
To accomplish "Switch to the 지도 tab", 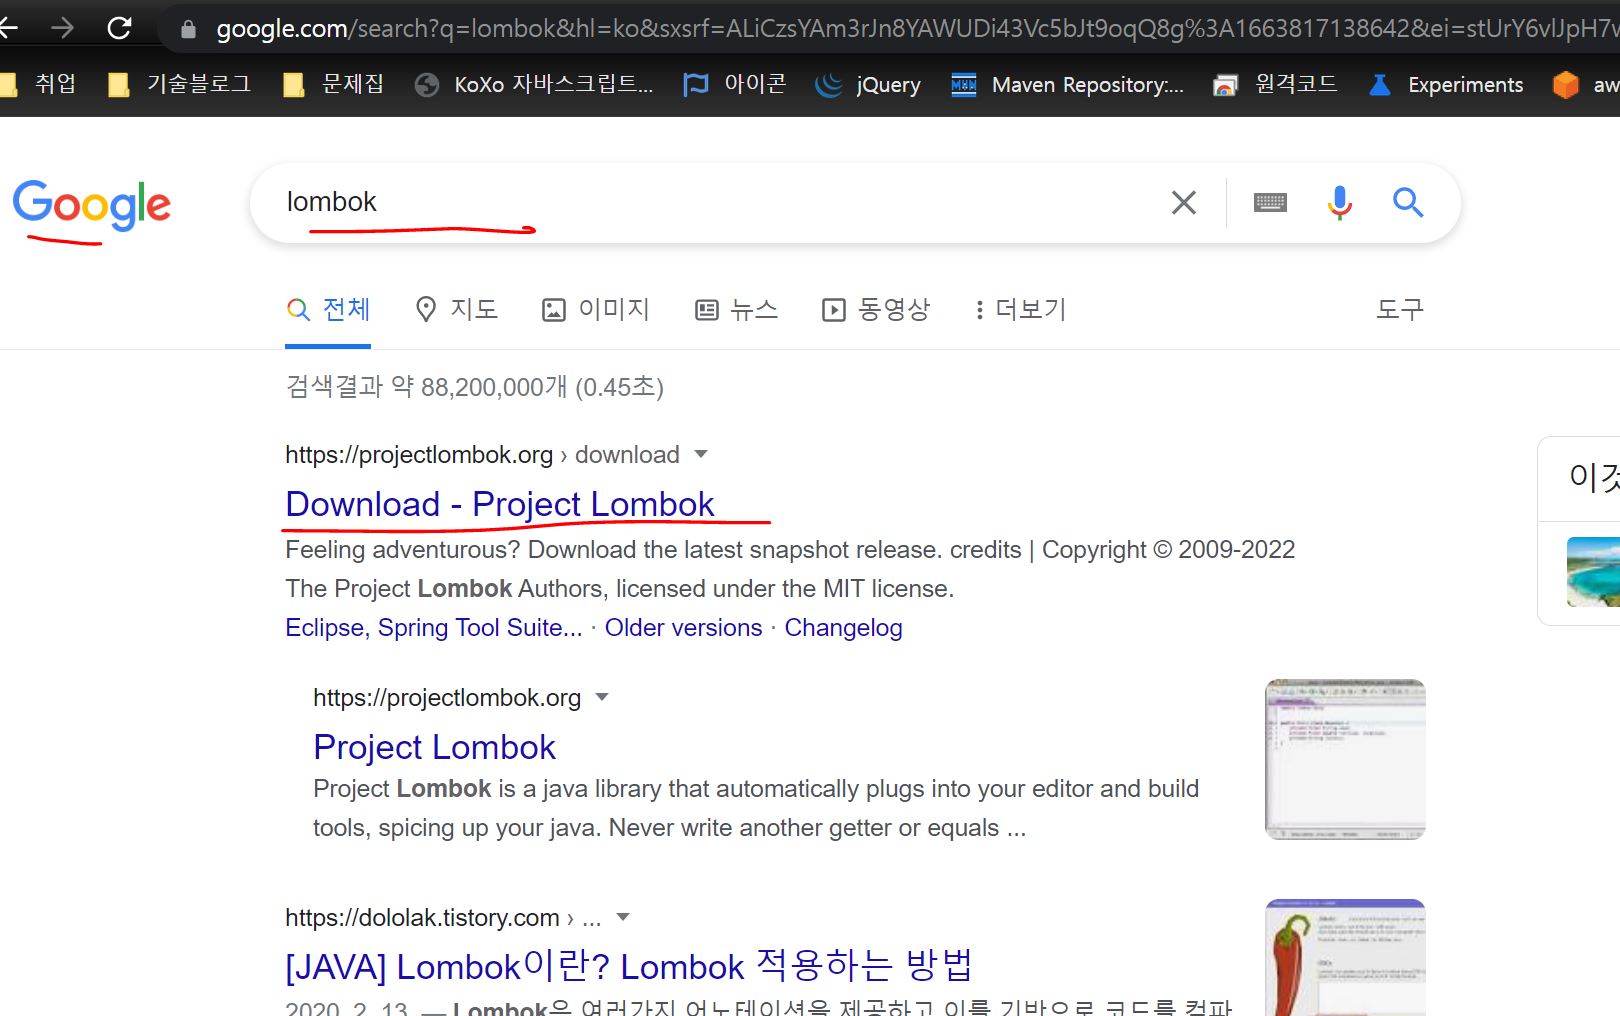I will pyautogui.click(x=456, y=310).
